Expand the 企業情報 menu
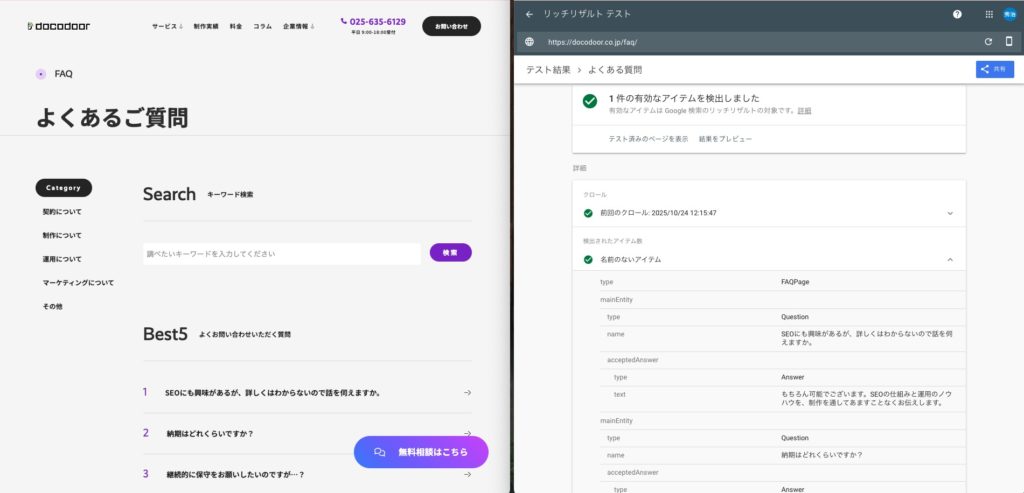This screenshot has height=493, width=1024. pos(298,26)
